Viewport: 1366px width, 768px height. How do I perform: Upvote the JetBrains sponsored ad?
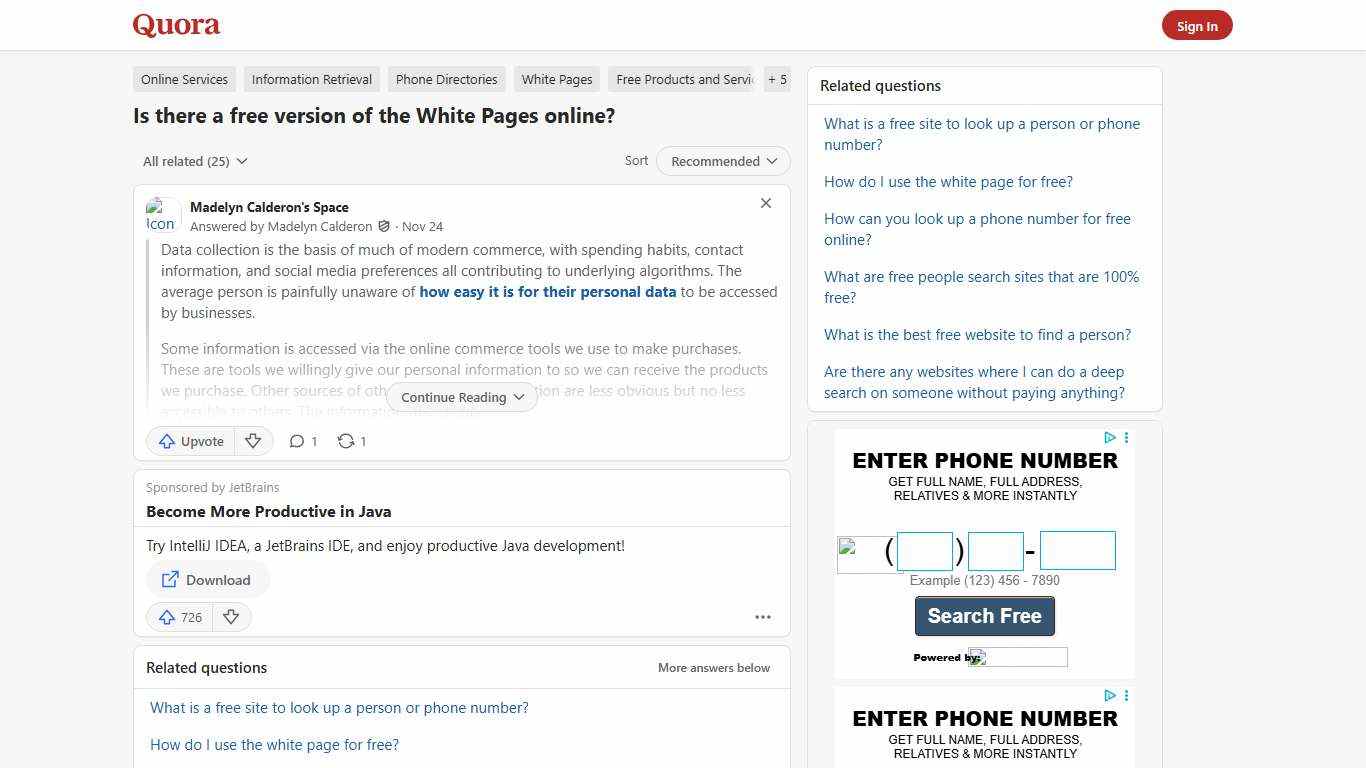179,617
